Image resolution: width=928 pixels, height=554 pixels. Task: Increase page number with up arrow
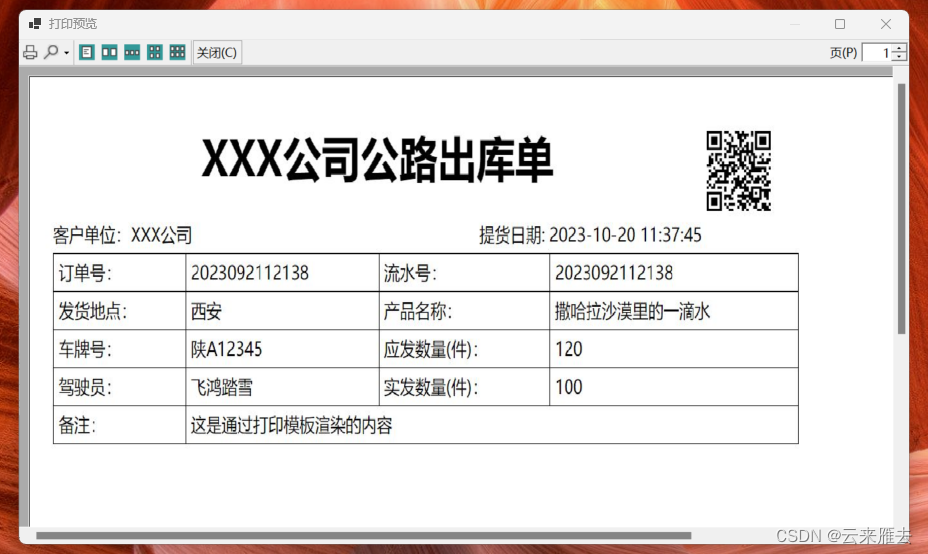tap(899, 49)
